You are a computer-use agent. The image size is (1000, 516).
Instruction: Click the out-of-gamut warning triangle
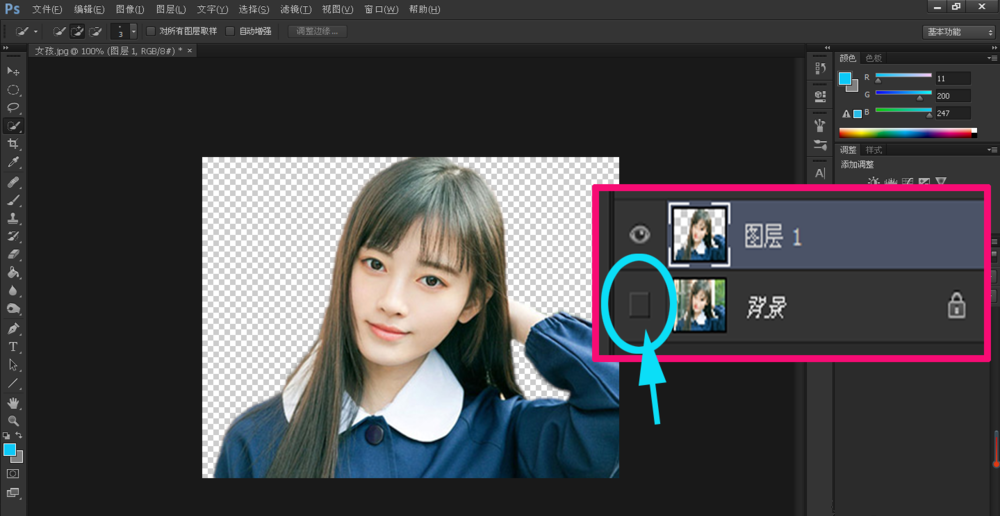tap(846, 114)
